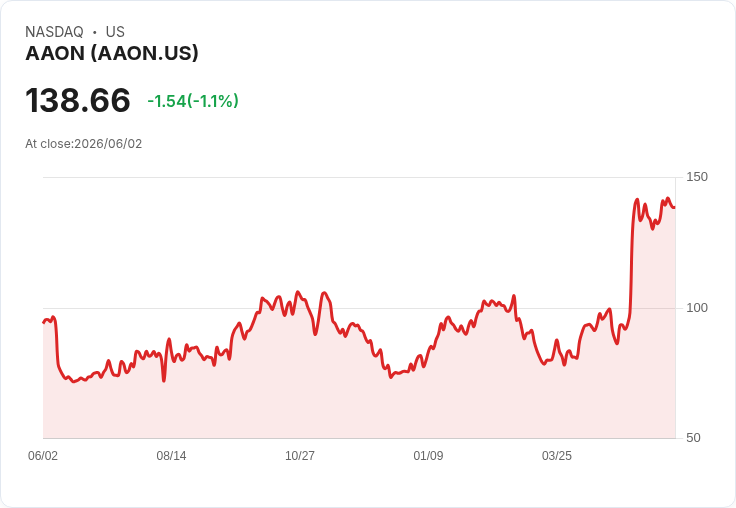736x508 pixels.
Task: Click the 50 y-axis label
Action: (693, 438)
